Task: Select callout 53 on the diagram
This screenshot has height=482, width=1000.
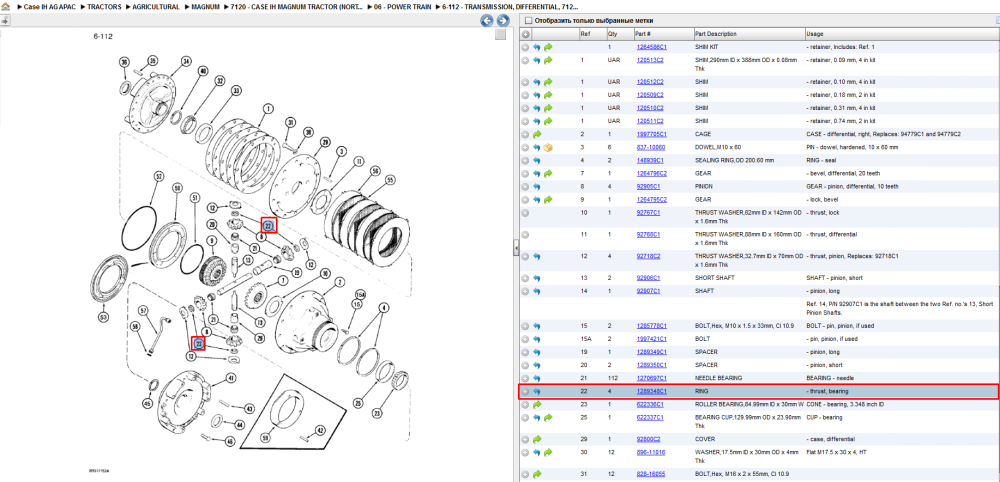Action: tap(103, 316)
